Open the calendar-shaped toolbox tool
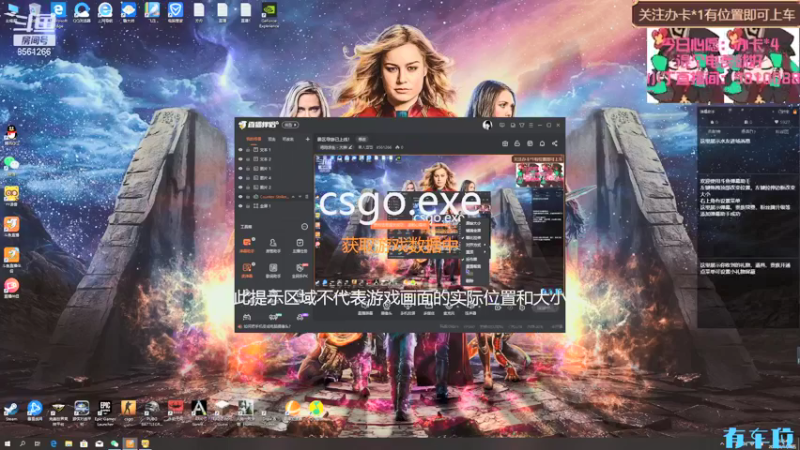Screen dimensions: 800x450 coord(299,245)
